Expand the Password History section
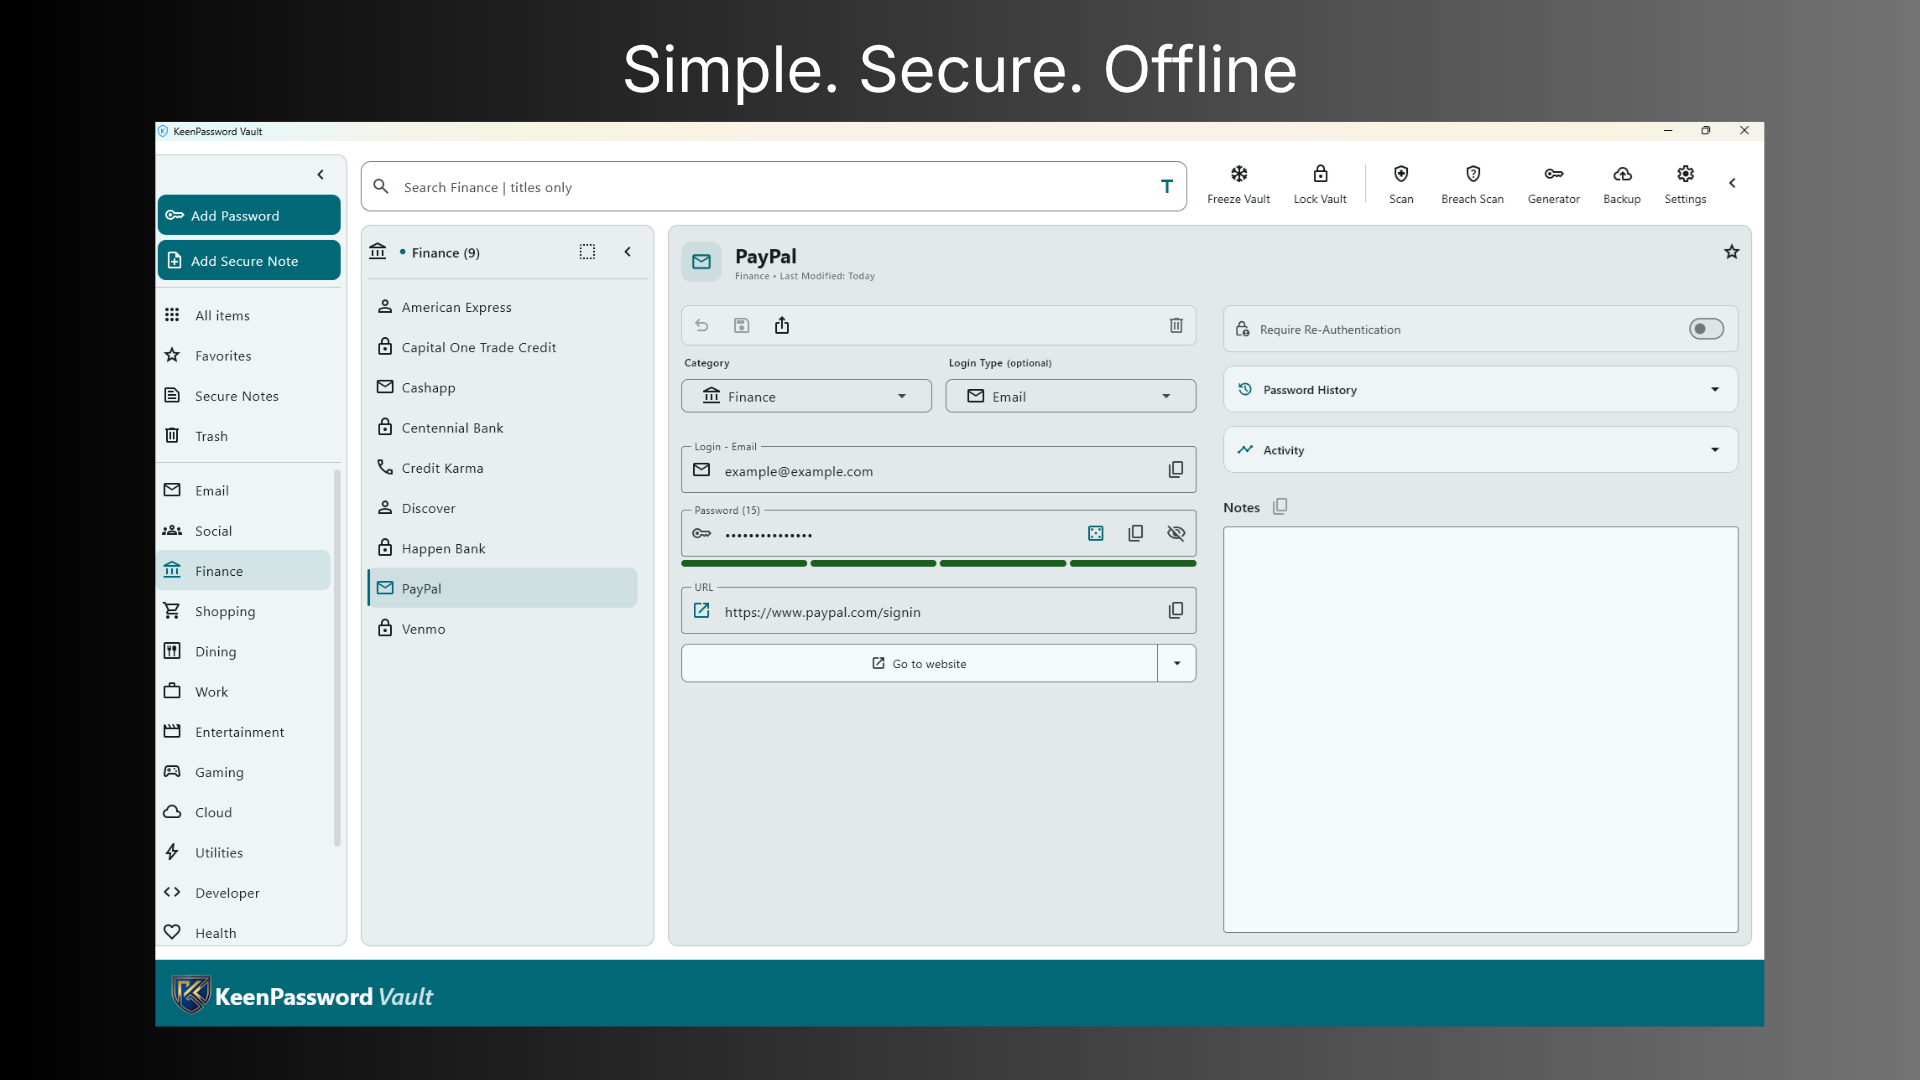This screenshot has width=1920, height=1080. (x=1480, y=390)
